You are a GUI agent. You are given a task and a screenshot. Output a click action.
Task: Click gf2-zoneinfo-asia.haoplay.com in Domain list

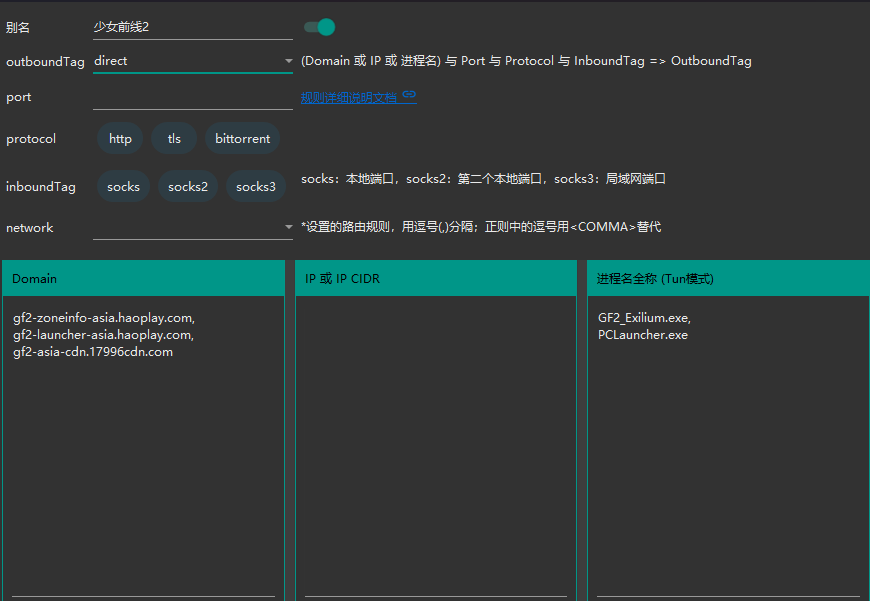click(103, 318)
